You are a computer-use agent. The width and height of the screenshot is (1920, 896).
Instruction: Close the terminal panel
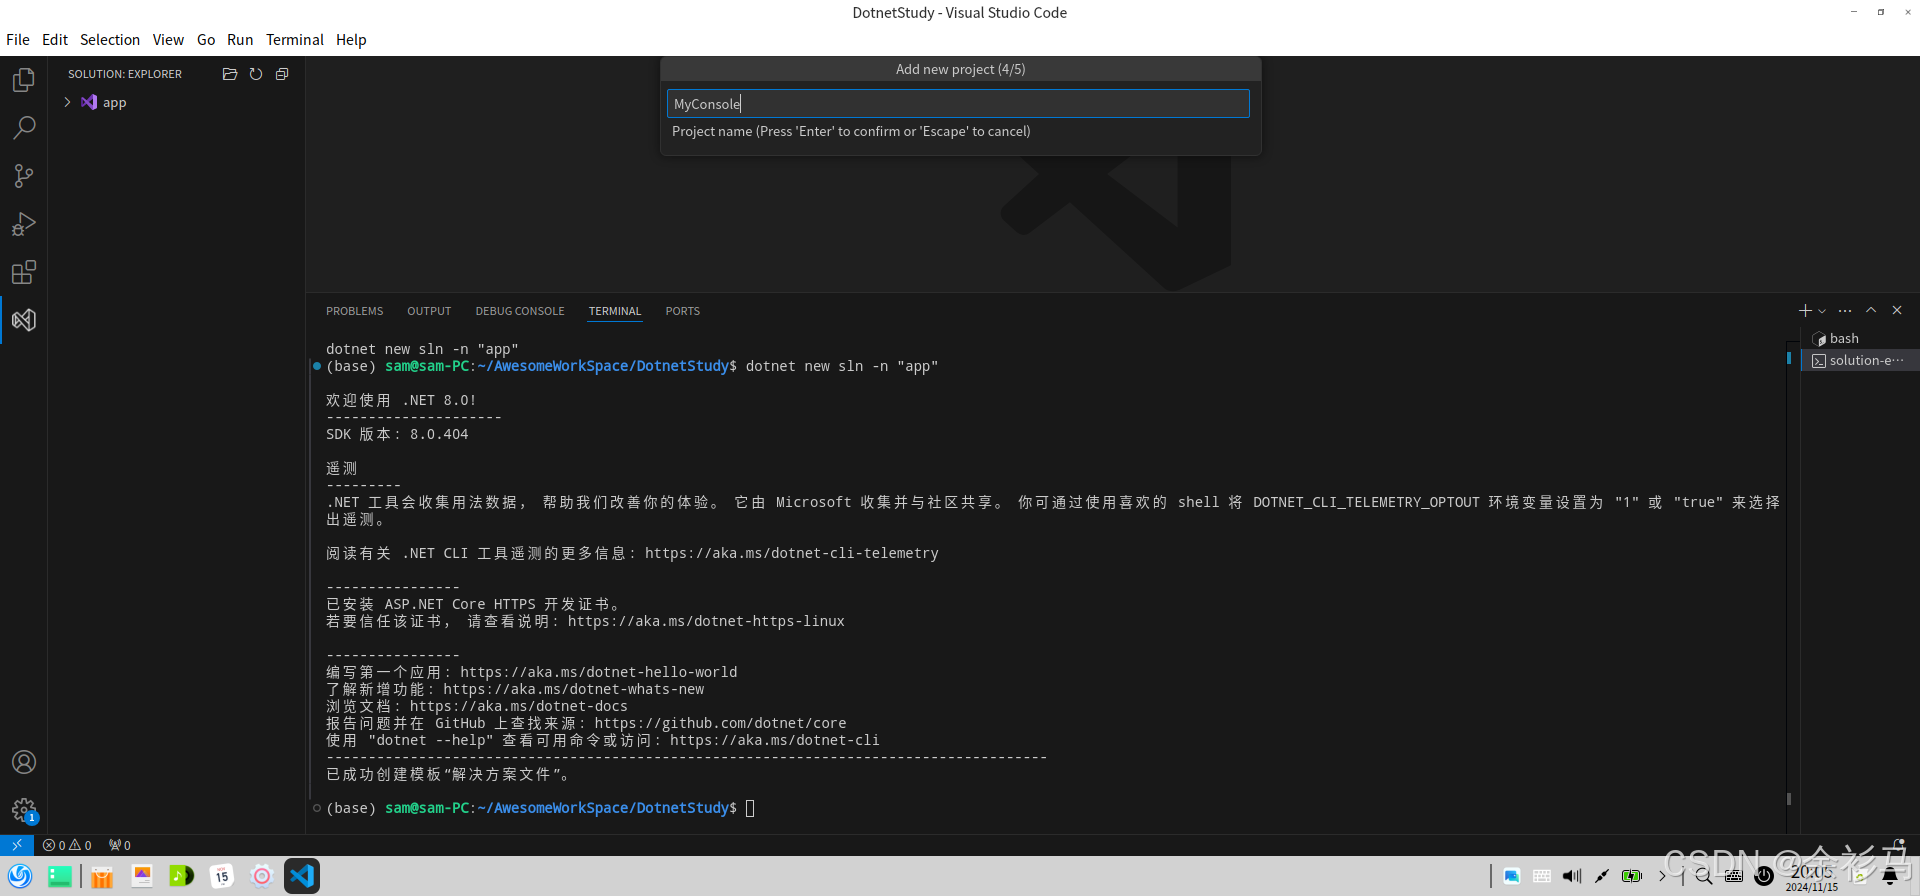coord(1897,311)
